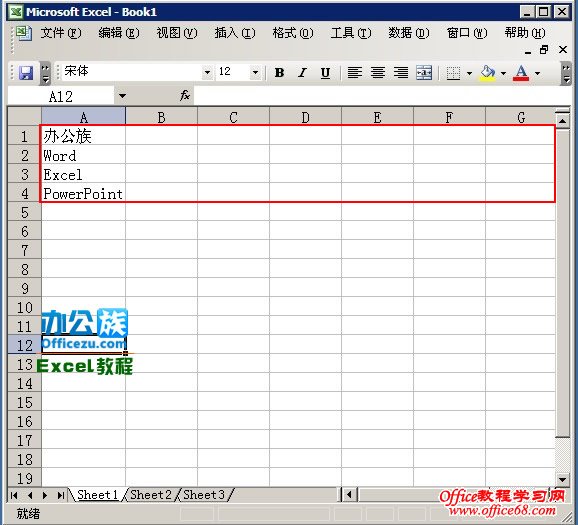This screenshot has width=578, height=525.
Task: Switch to Sheet3 tab
Action: coord(204,495)
